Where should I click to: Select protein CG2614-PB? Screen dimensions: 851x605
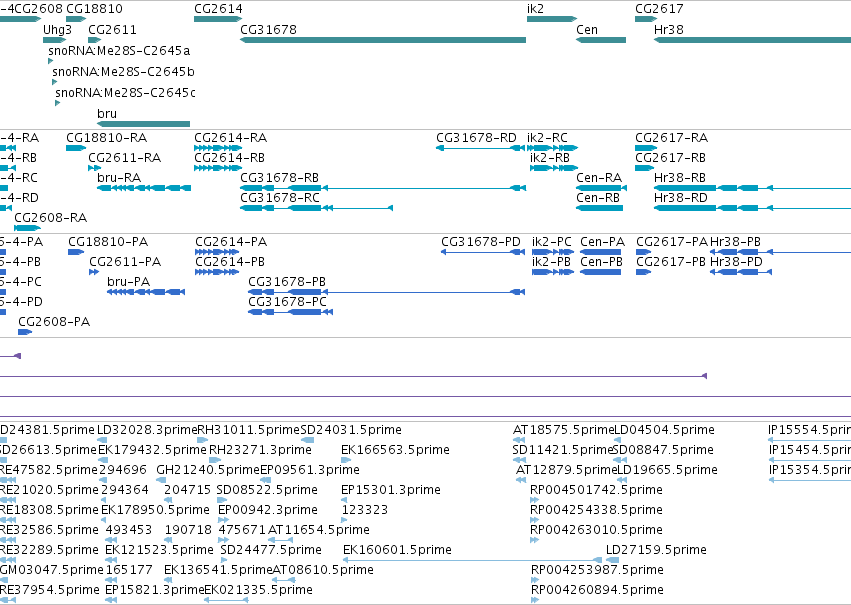pos(230,262)
